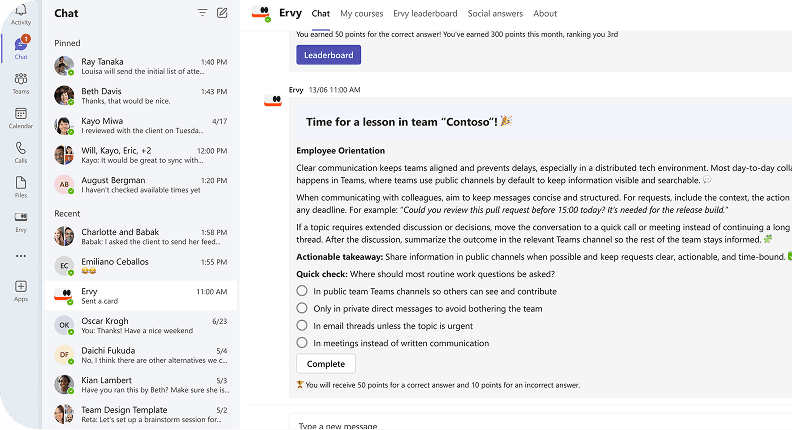The height and width of the screenshot is (430, 792).
Task: Click the 'Type a new message' box
Action: click(x=540, y=423)
